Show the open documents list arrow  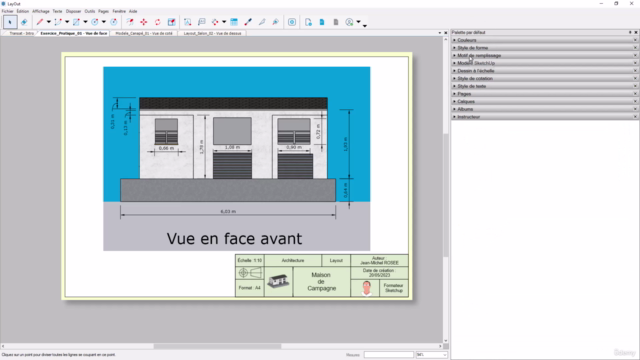[x=440, y=33]
